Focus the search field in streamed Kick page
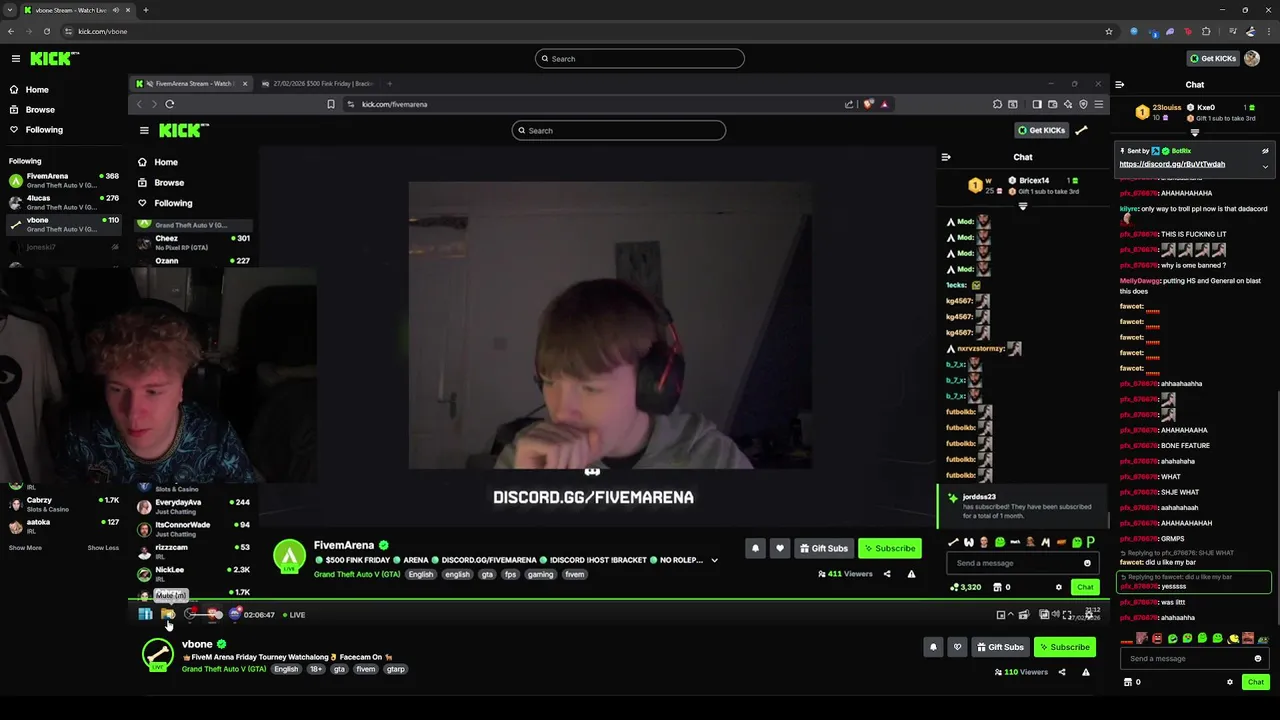 619,131
